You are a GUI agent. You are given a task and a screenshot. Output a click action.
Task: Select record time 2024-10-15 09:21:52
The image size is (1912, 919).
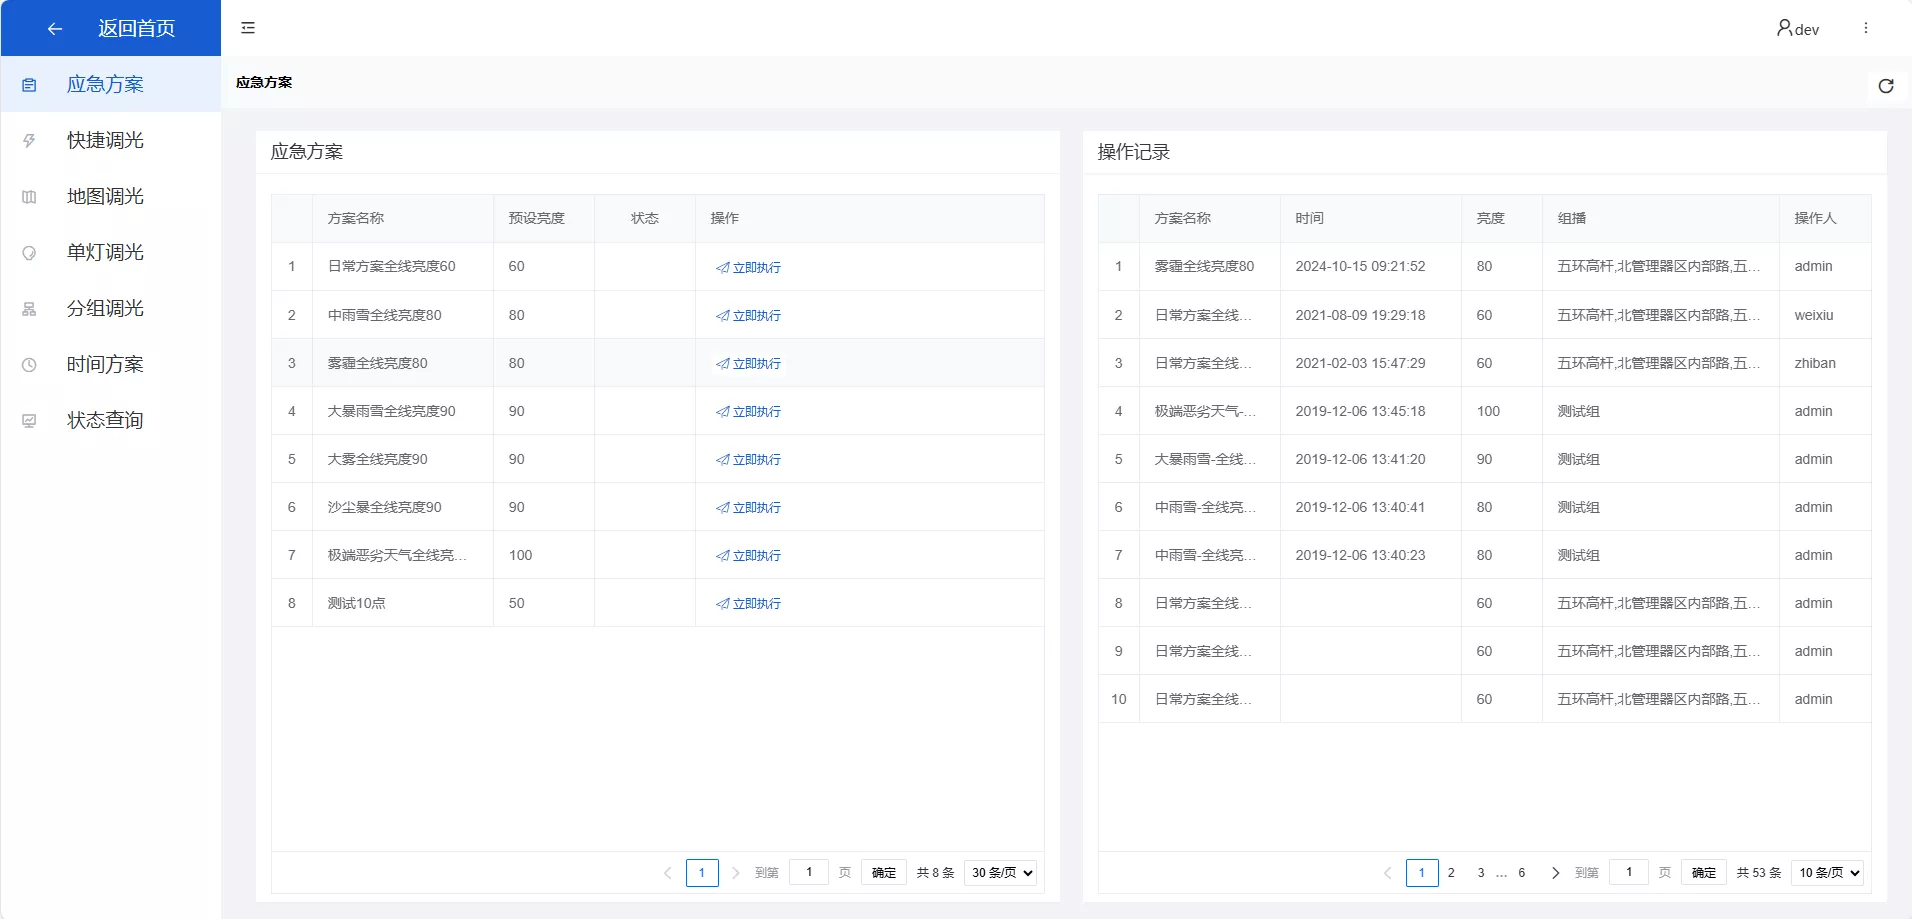point(1360,266)
